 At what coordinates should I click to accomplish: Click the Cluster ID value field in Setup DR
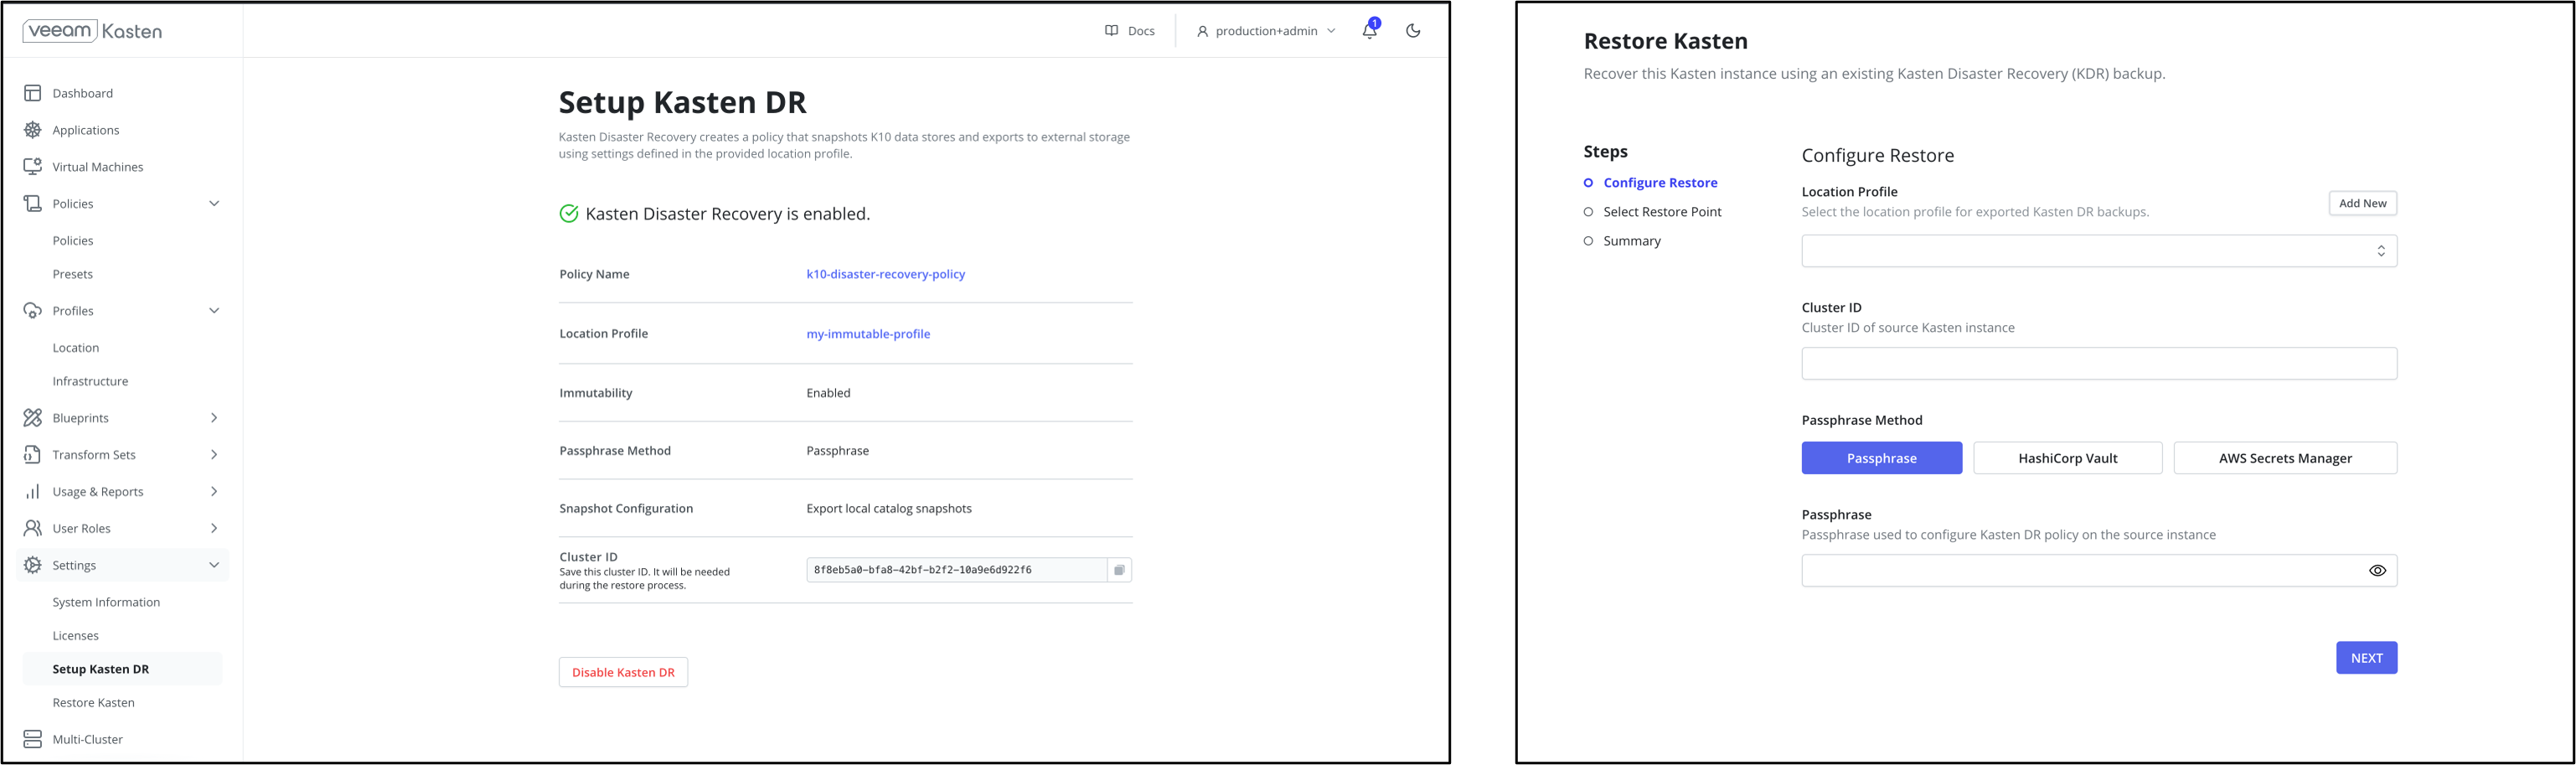click(x=956, y=570)
